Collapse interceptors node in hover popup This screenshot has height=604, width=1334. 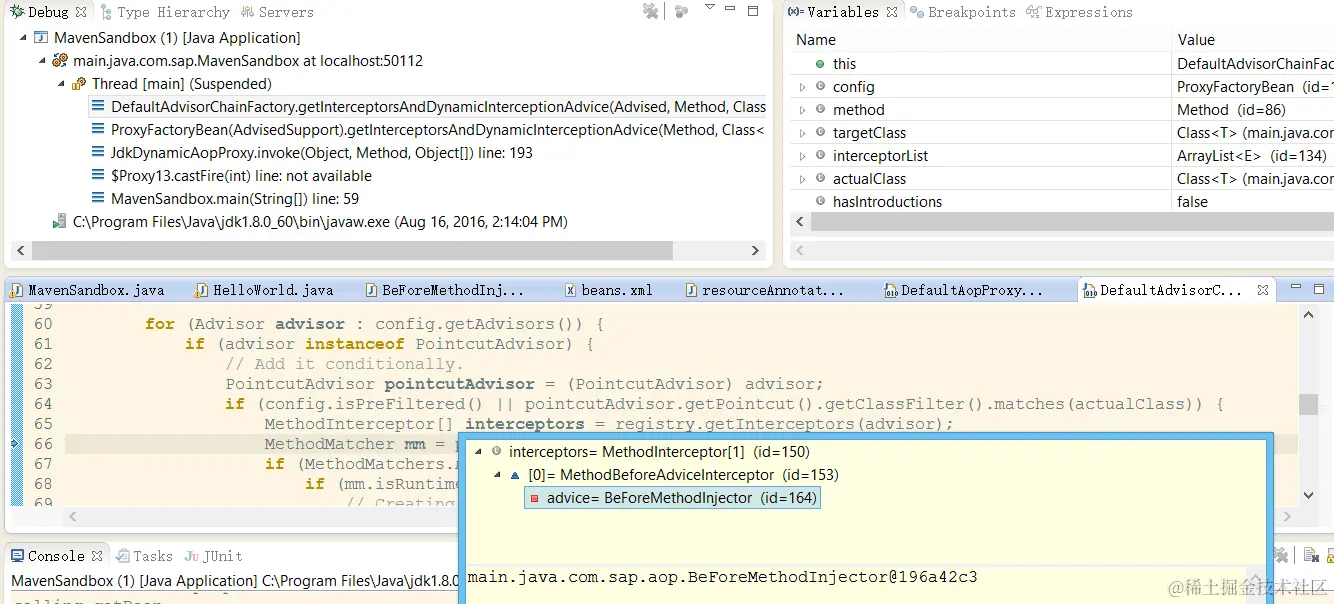[x=479, y=452]
